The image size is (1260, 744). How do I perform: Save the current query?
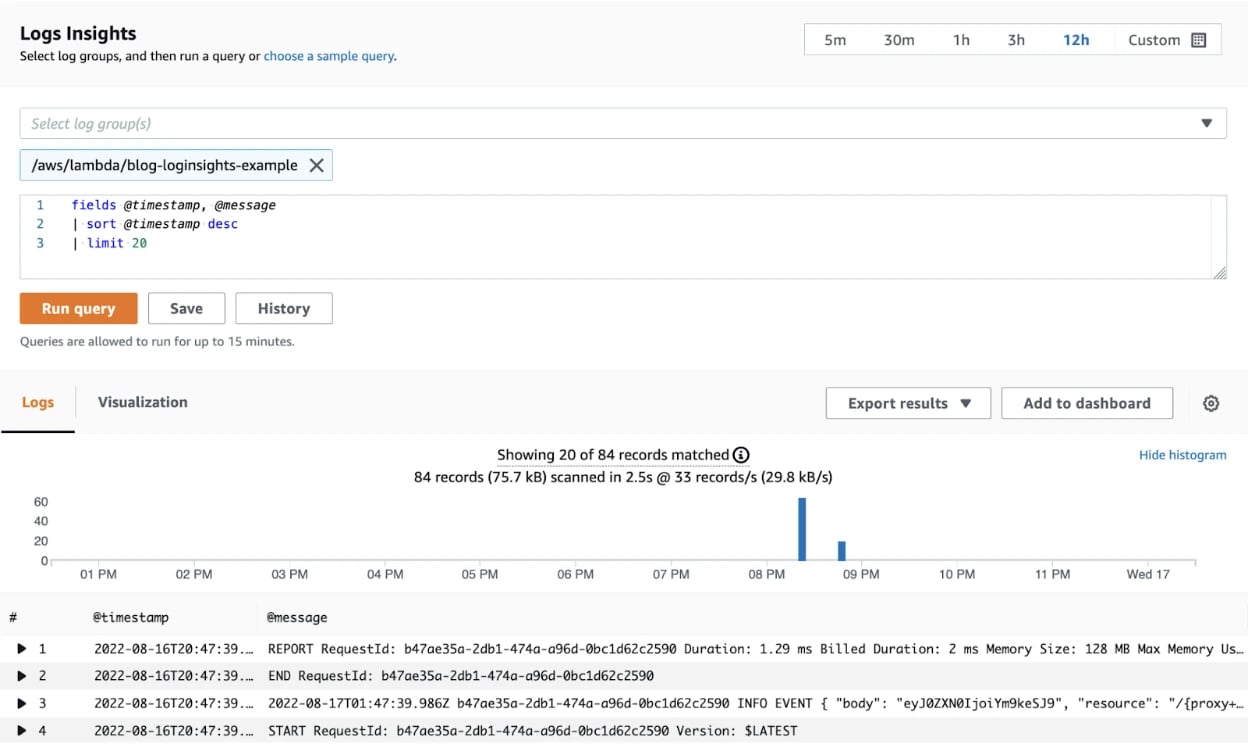(x=186, y=308)
